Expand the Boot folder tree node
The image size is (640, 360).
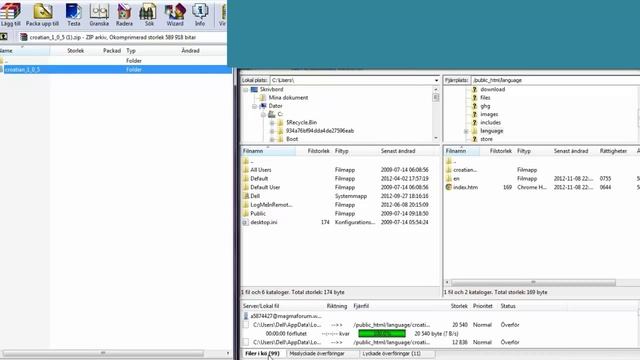tap(272, 139)
